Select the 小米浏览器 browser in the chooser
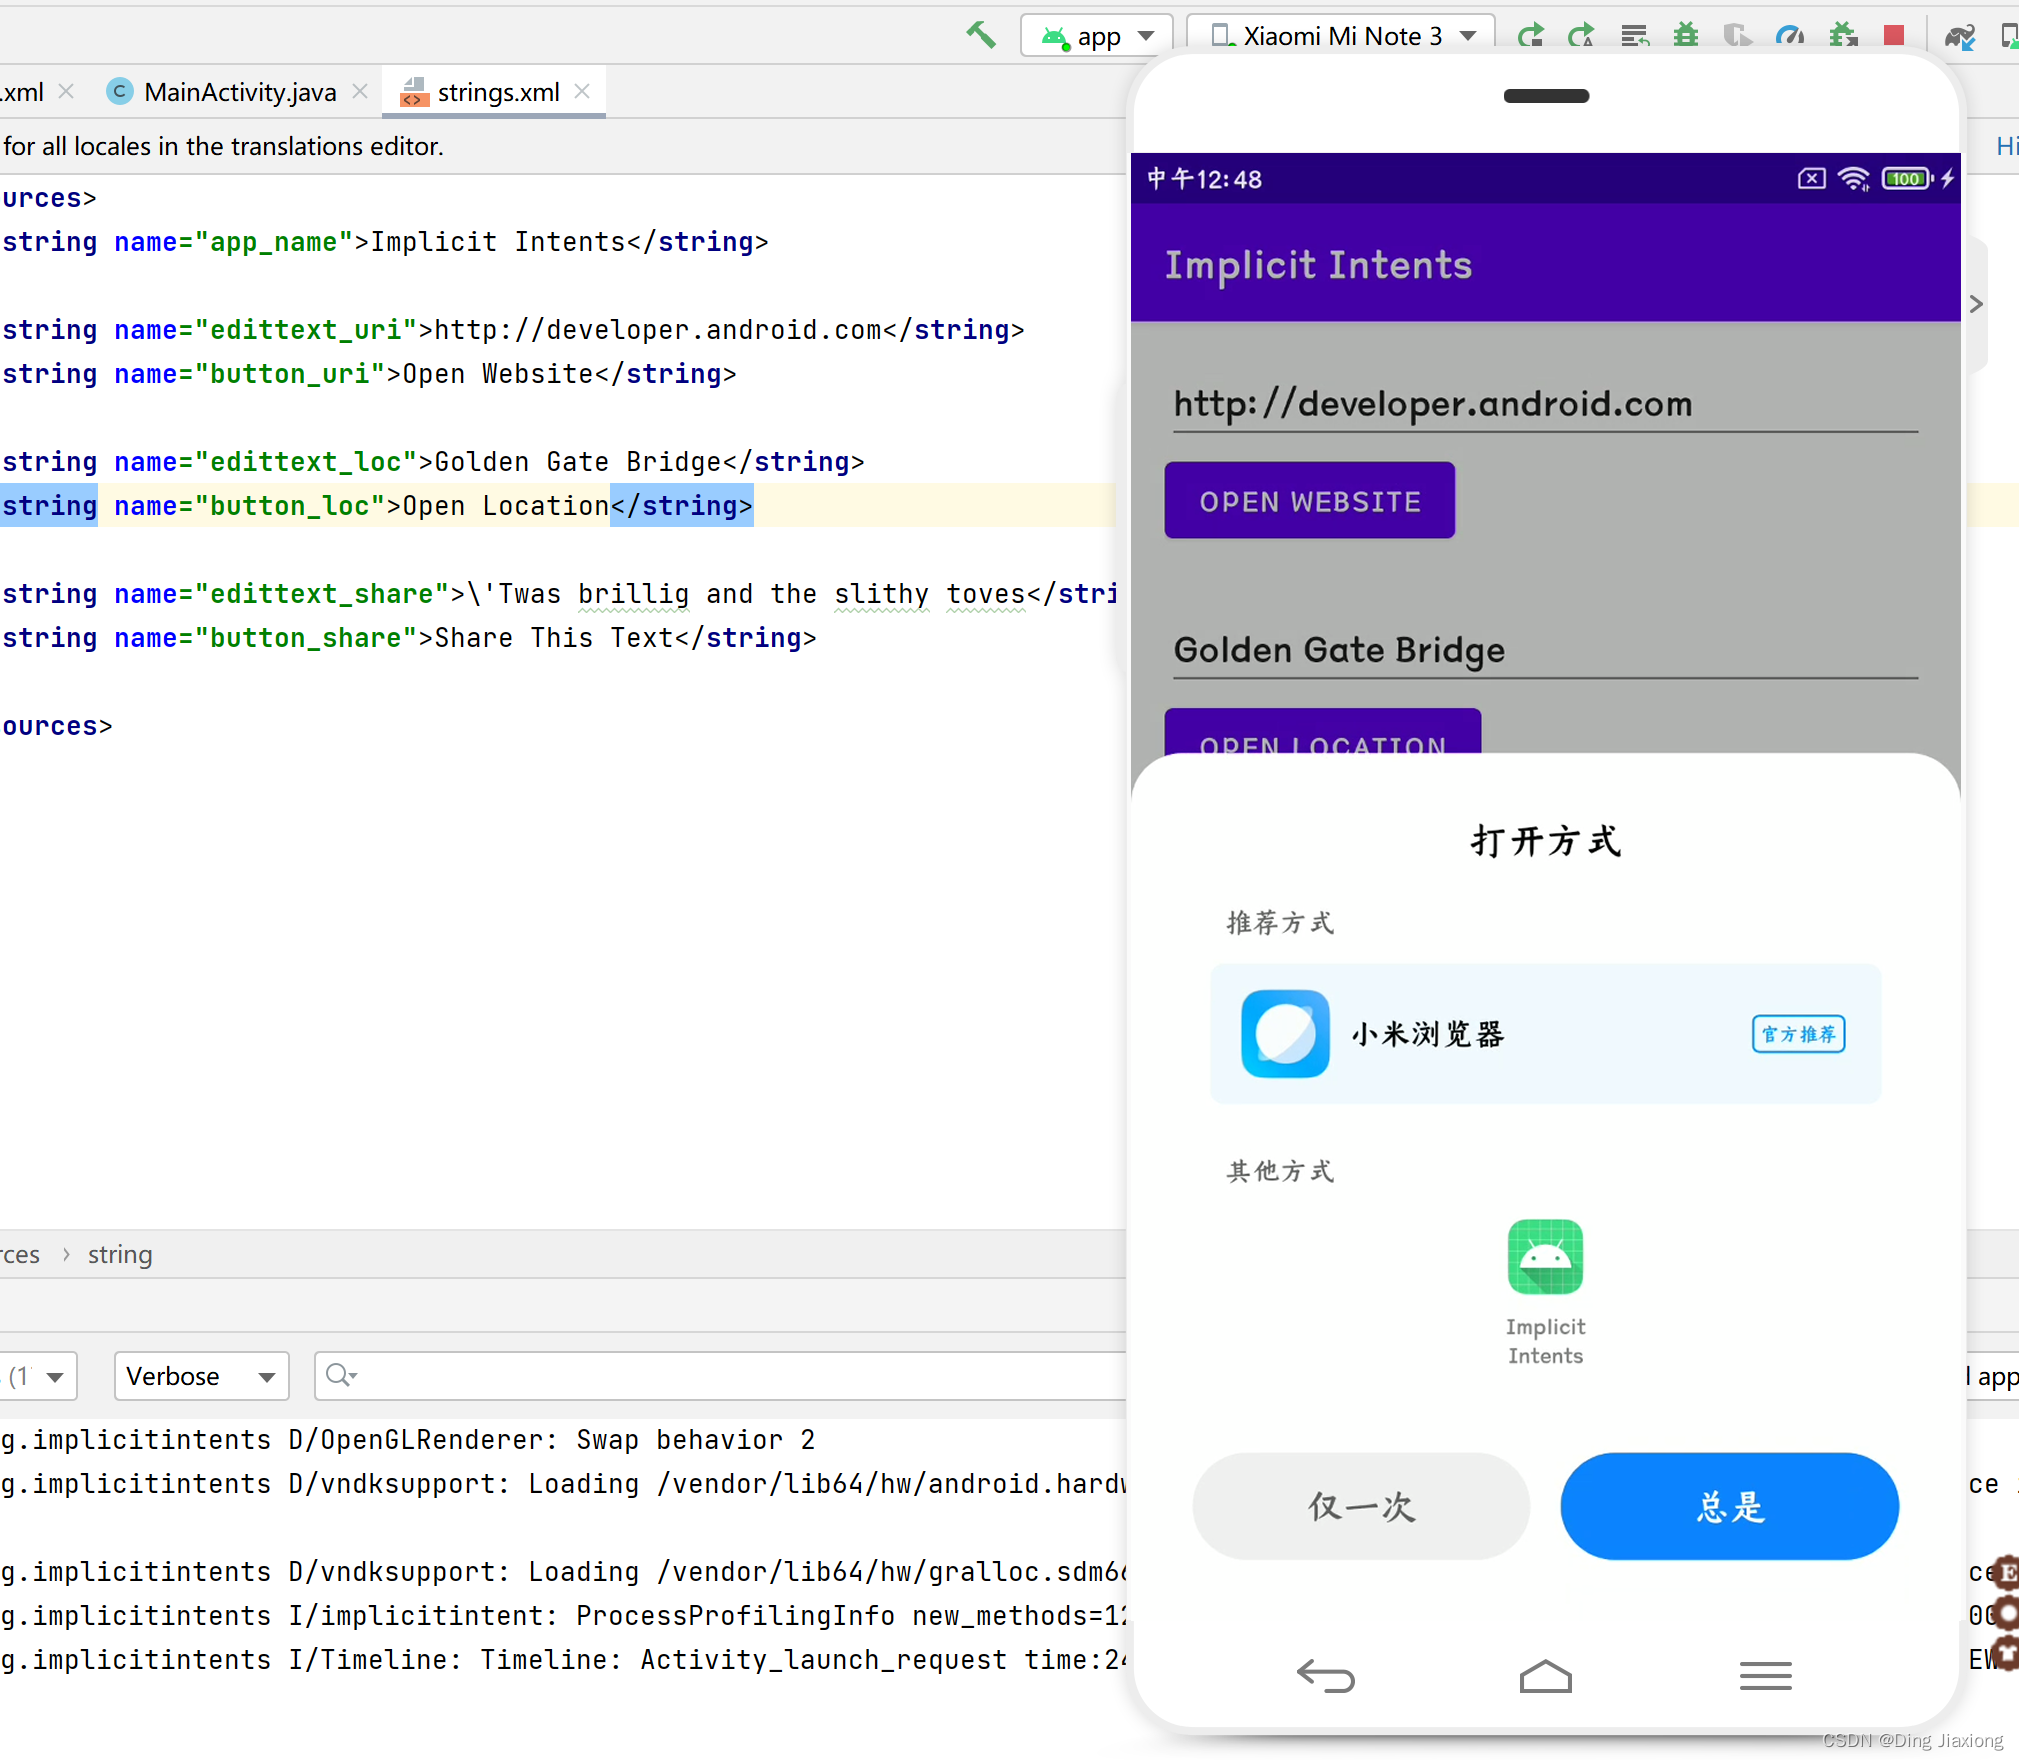2019x1760 pixels. coord(1429,1035)
